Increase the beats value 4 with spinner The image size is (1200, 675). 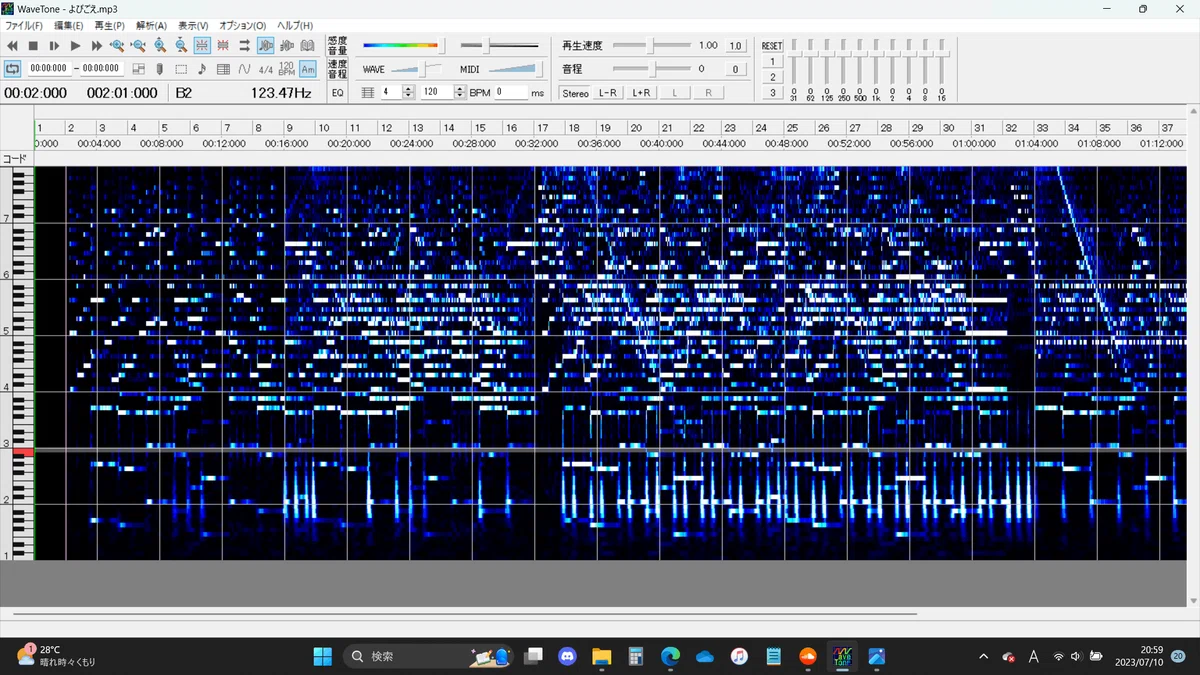pyautogui.click(x=407, y=88)
